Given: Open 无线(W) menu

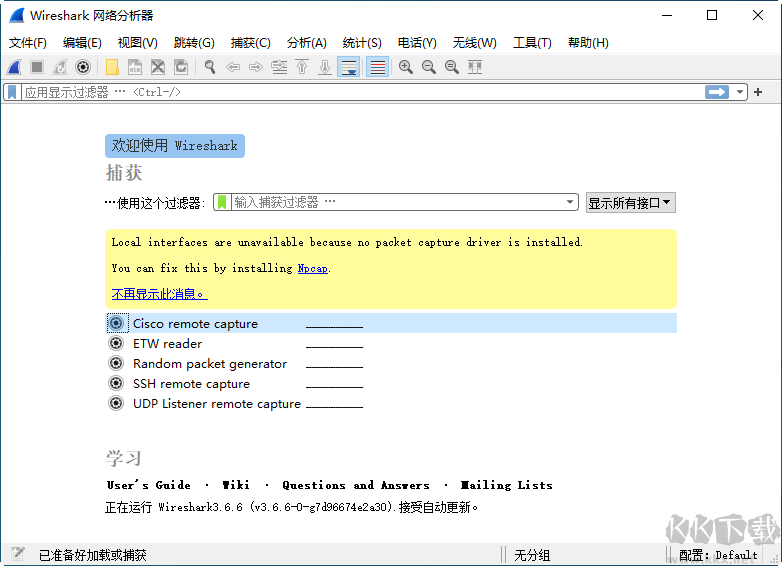Looking at the screenshot, I should [x=474, y=43].
